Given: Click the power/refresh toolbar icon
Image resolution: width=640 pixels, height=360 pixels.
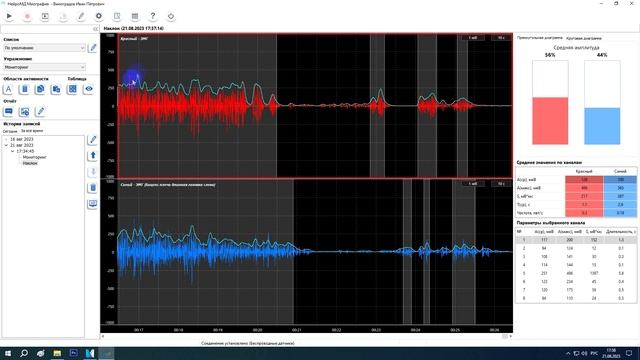Looking at the screenshot, I should (171, 16).
